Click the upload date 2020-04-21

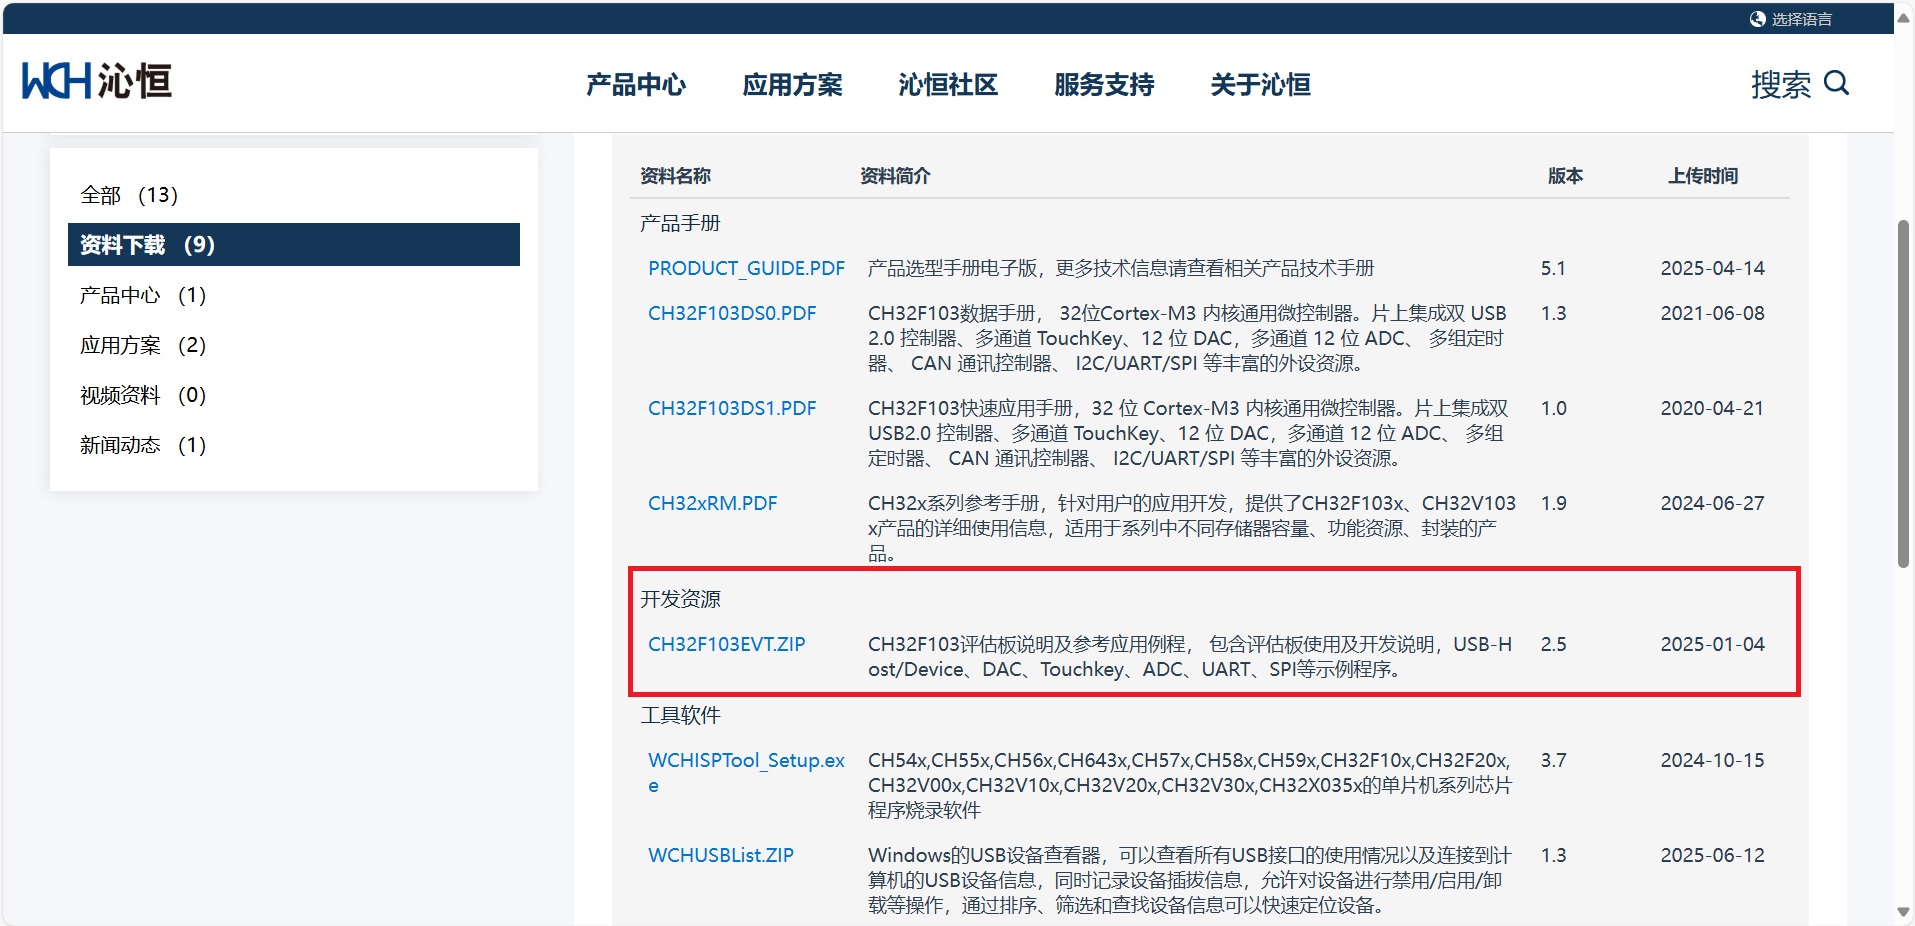click(x=1712, y=408)
